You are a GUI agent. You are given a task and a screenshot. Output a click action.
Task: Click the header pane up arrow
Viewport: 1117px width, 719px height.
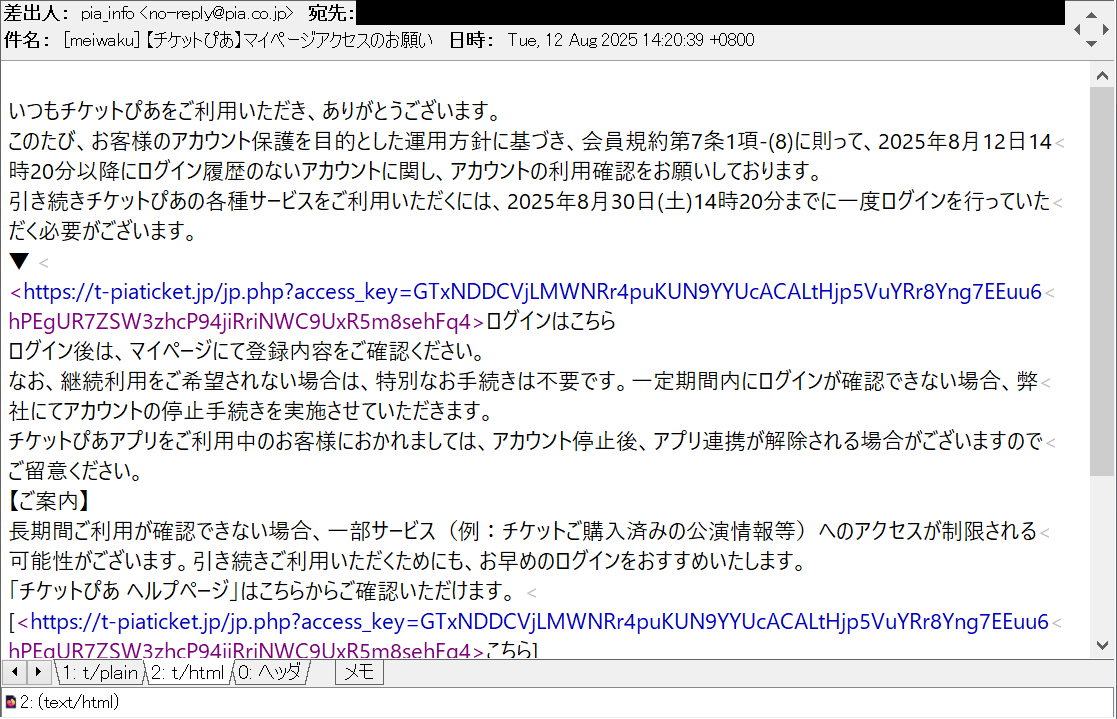(1091, 14)
